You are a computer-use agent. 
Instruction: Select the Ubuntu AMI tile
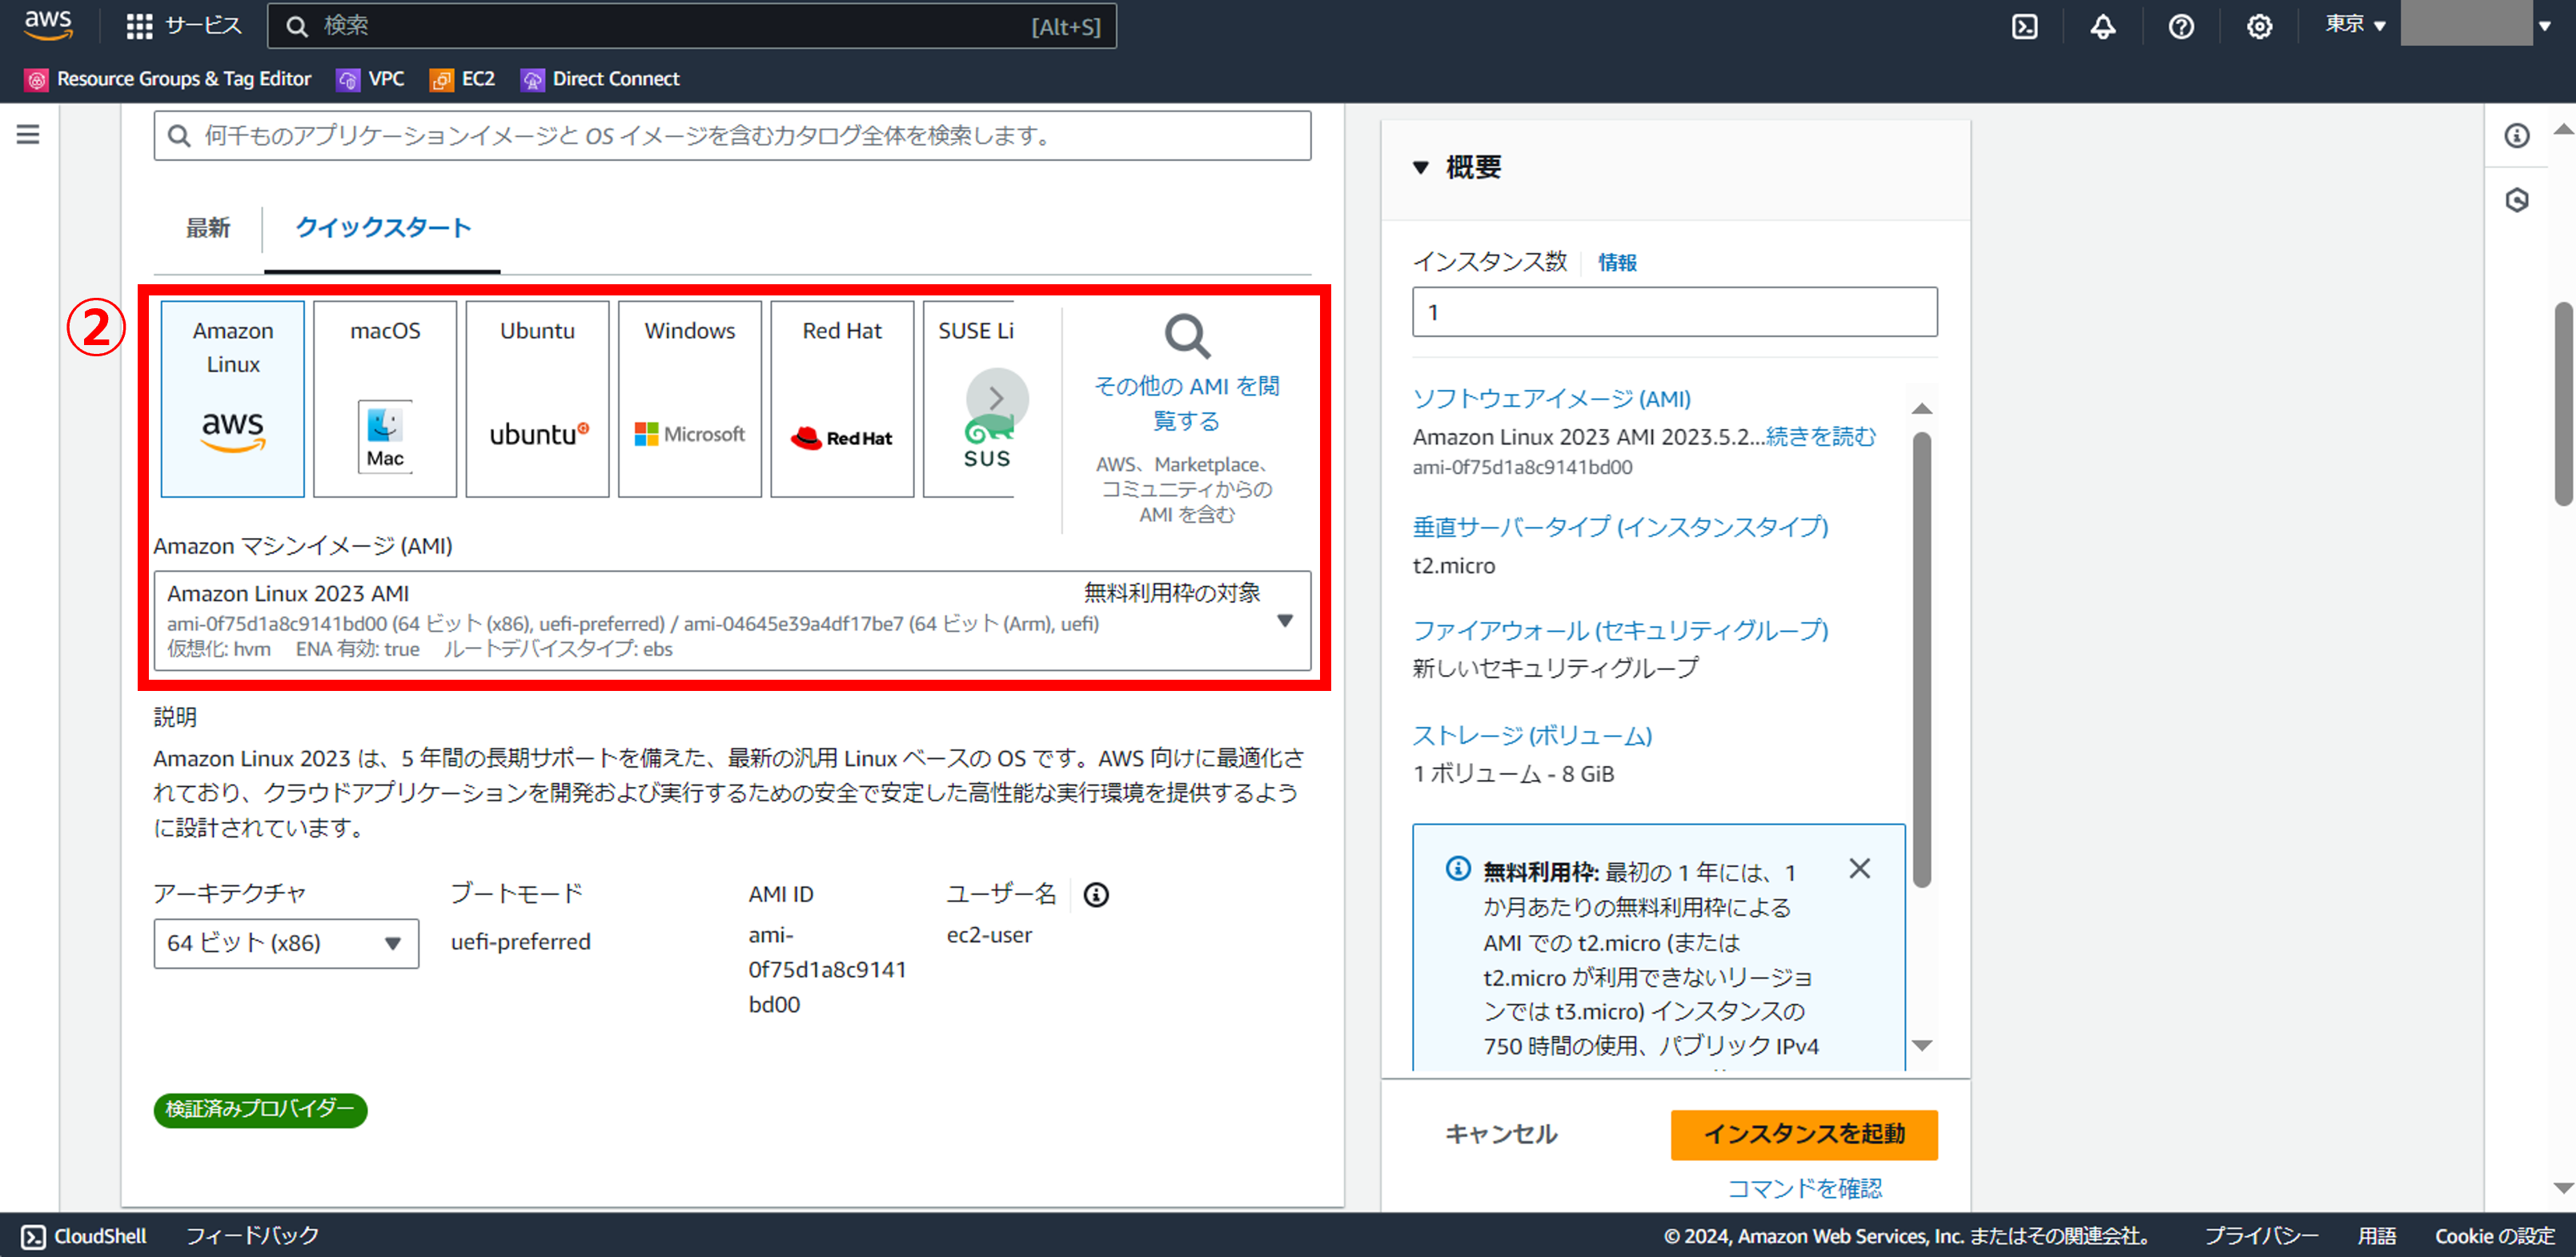(537, 398)
